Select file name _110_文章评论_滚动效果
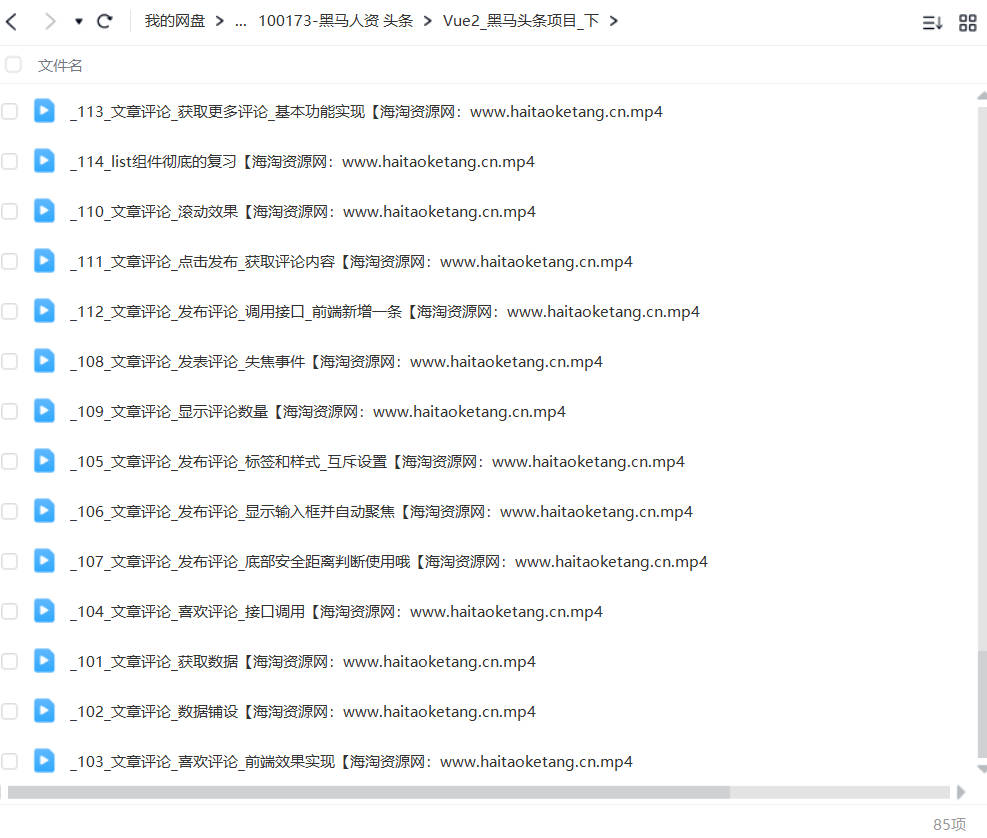This screenshot has height=838, width=987. 303,212
